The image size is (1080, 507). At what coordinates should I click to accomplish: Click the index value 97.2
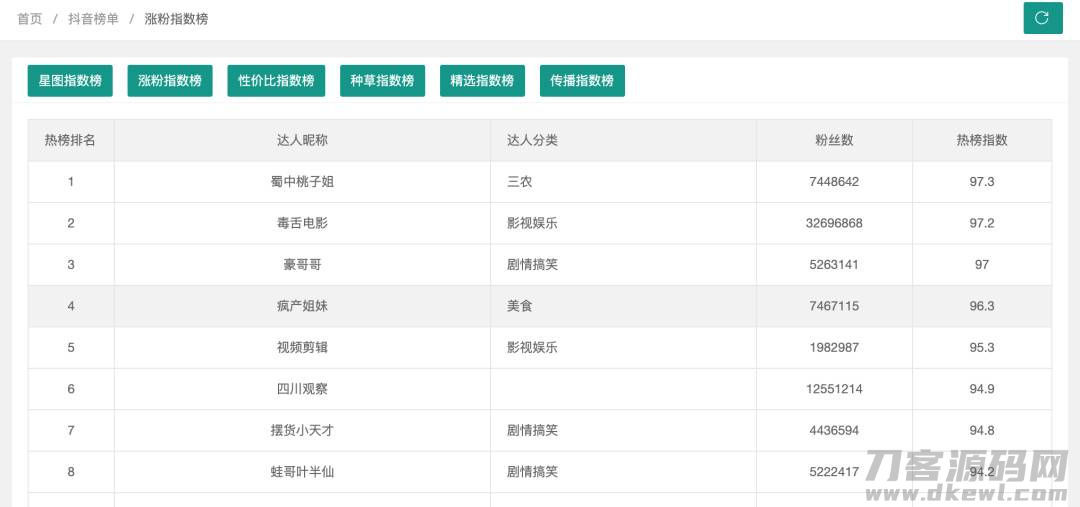(x=982, y=223)
